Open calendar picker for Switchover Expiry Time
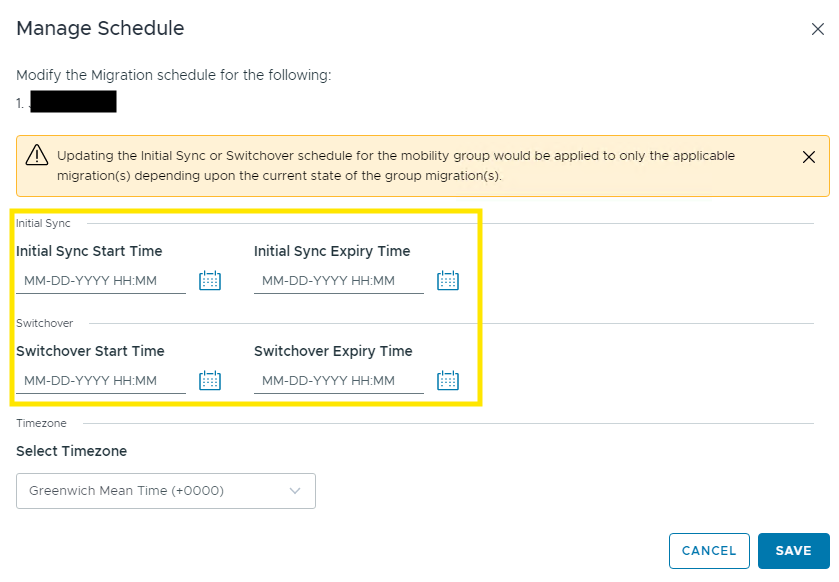The width and height of the screenshot is (839, 582). tap(448, 381)
